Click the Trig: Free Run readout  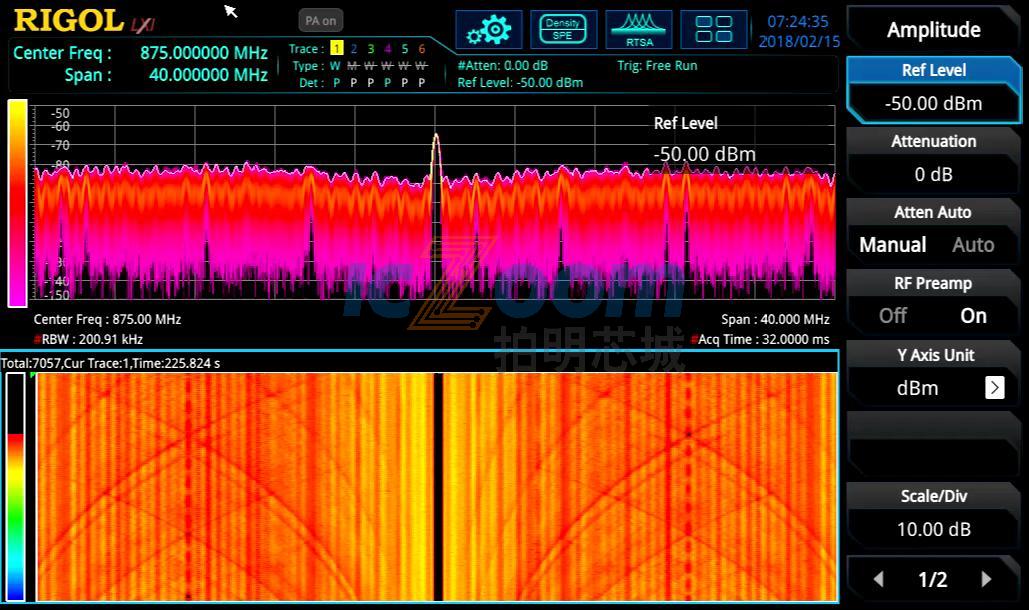pos(657,66)
